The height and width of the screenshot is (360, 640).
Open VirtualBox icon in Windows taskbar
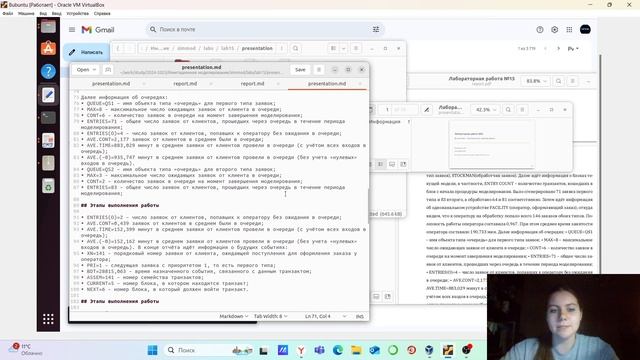coord(429,350)
